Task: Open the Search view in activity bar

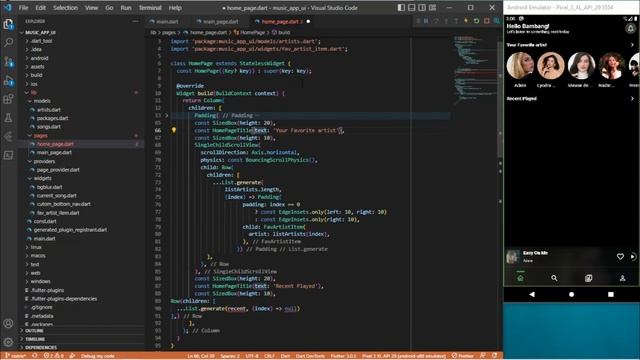Action: click(x=8, y=42)
